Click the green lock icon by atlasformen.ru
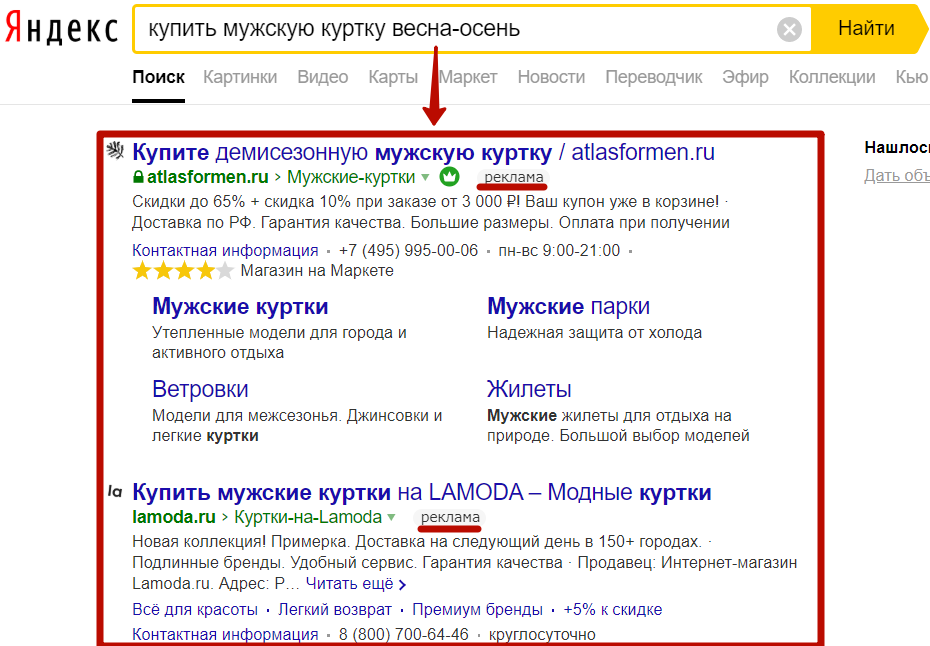This screenshot has height=646, width=930. click(138, 177)
